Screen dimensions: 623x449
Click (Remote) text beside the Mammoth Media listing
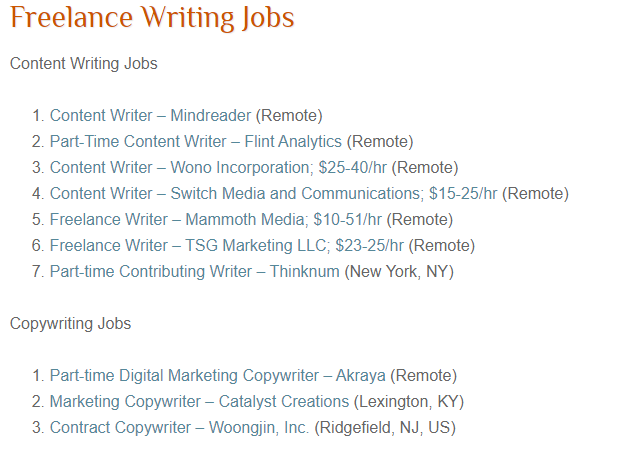[x=420, y=220]
